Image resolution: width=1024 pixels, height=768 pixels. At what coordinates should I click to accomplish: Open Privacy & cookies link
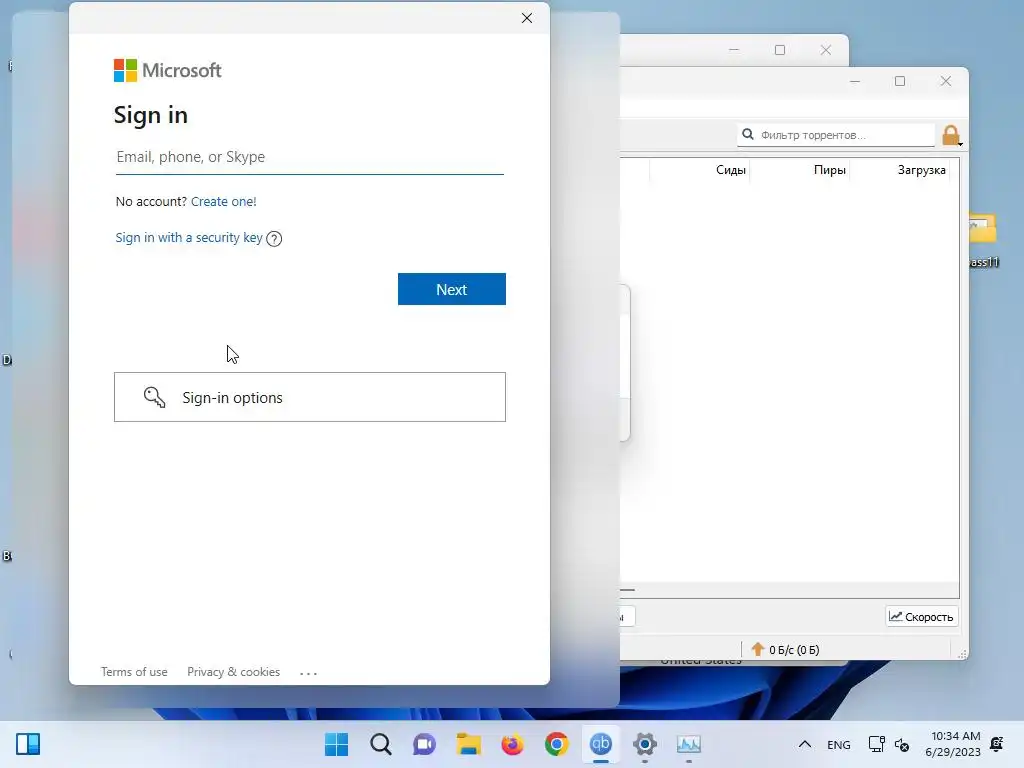(x=233, y=672)
